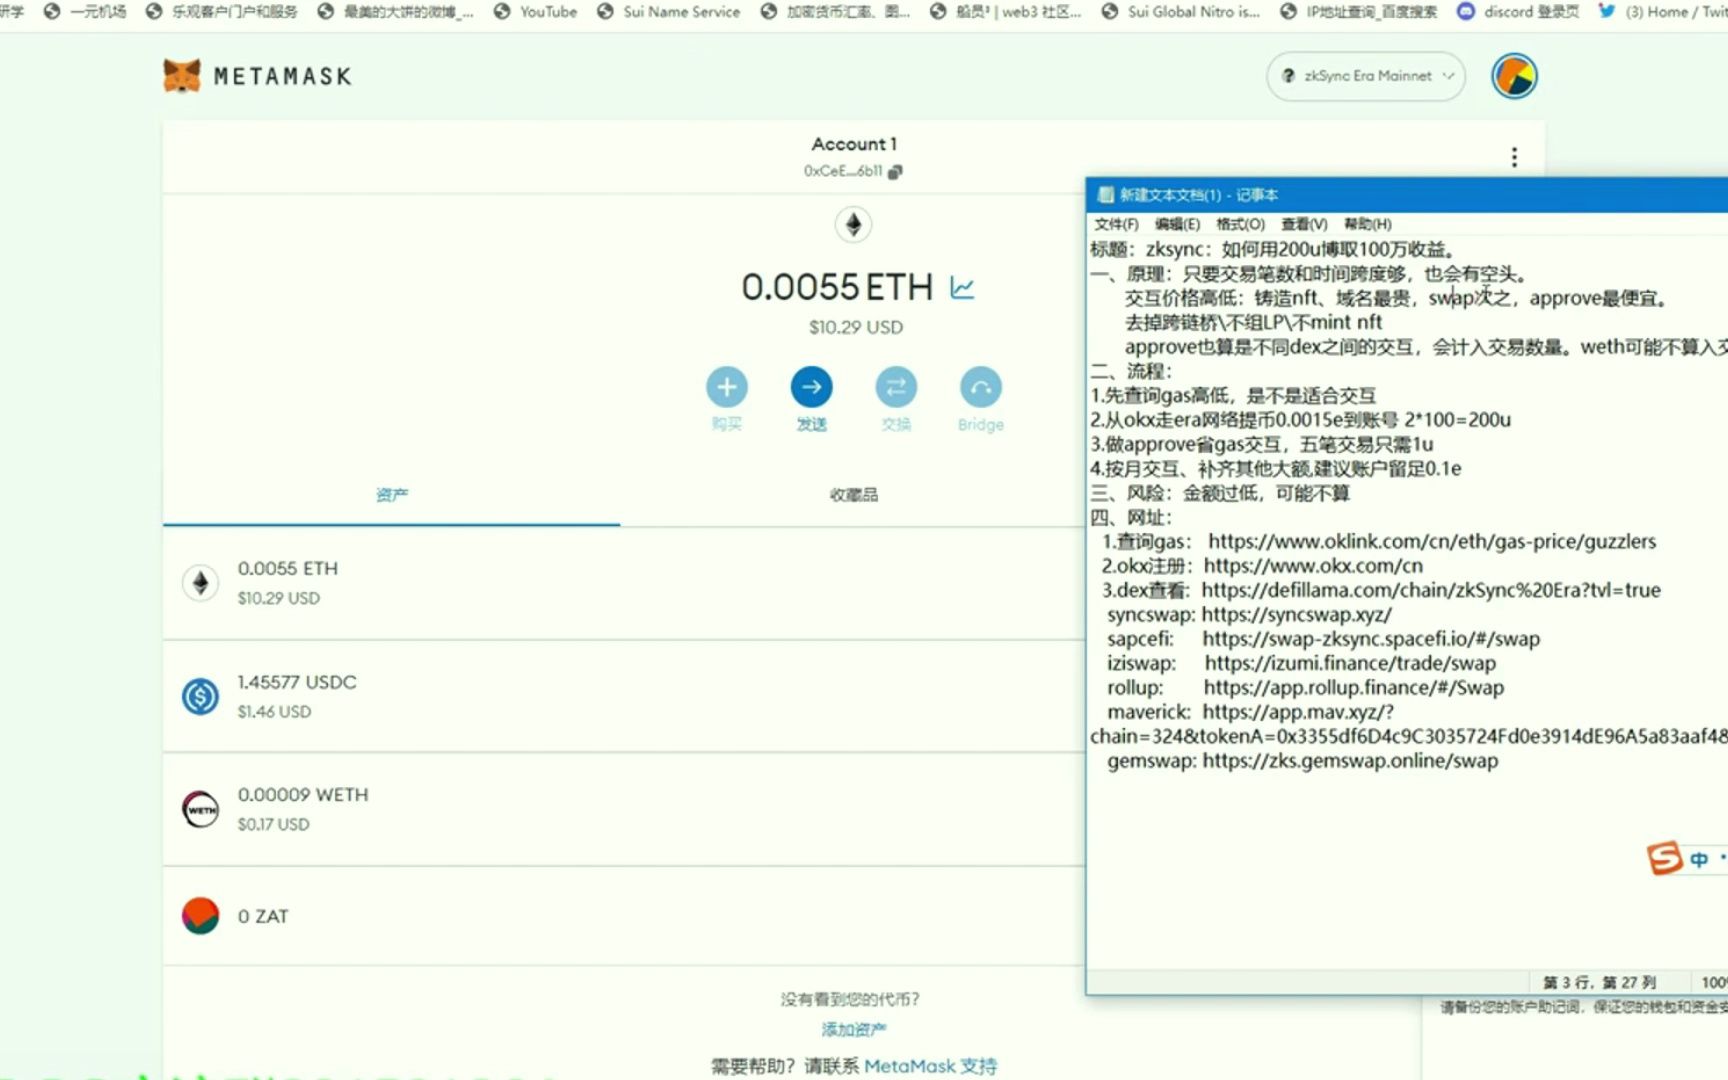Click the MetaMask fox logo
The height and width of the screenshot is (1080, 1728).
[x=182, y=76]
